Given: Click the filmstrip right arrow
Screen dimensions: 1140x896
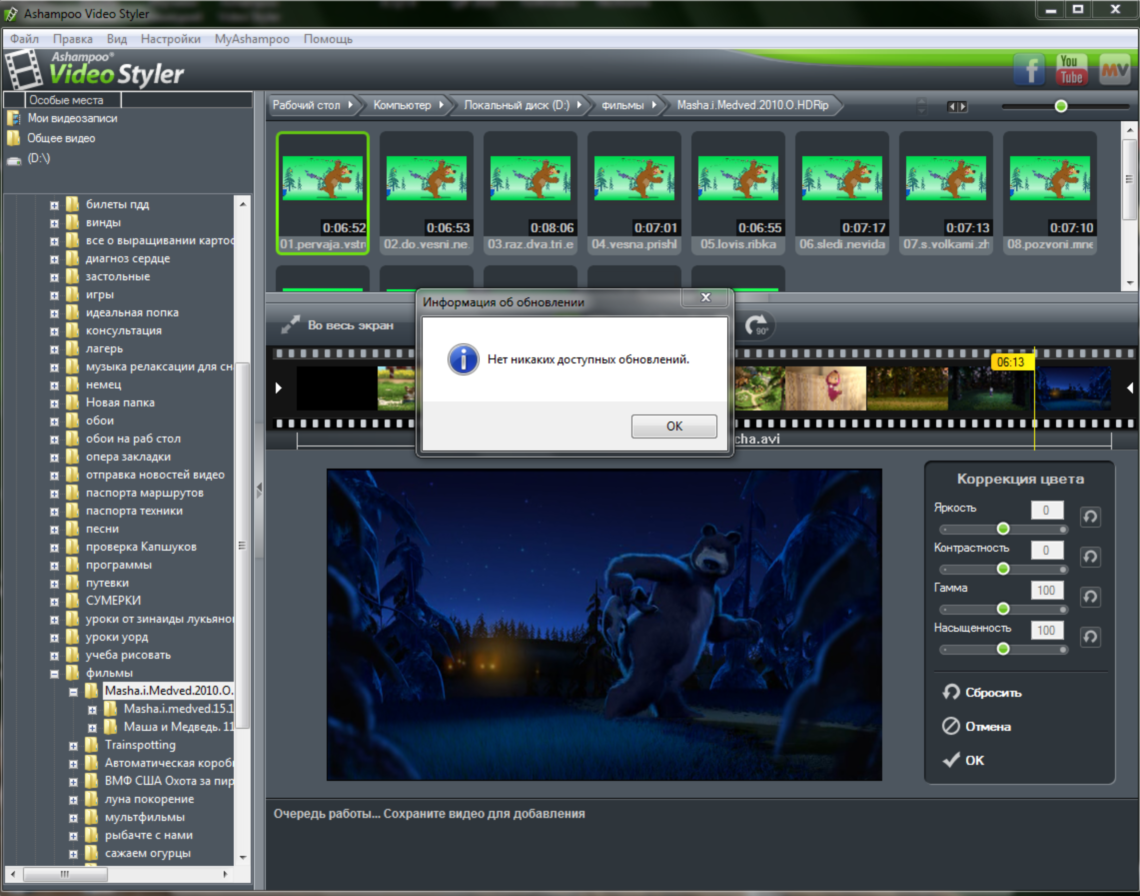Looking at the screenshot, I should (1130, 388).
